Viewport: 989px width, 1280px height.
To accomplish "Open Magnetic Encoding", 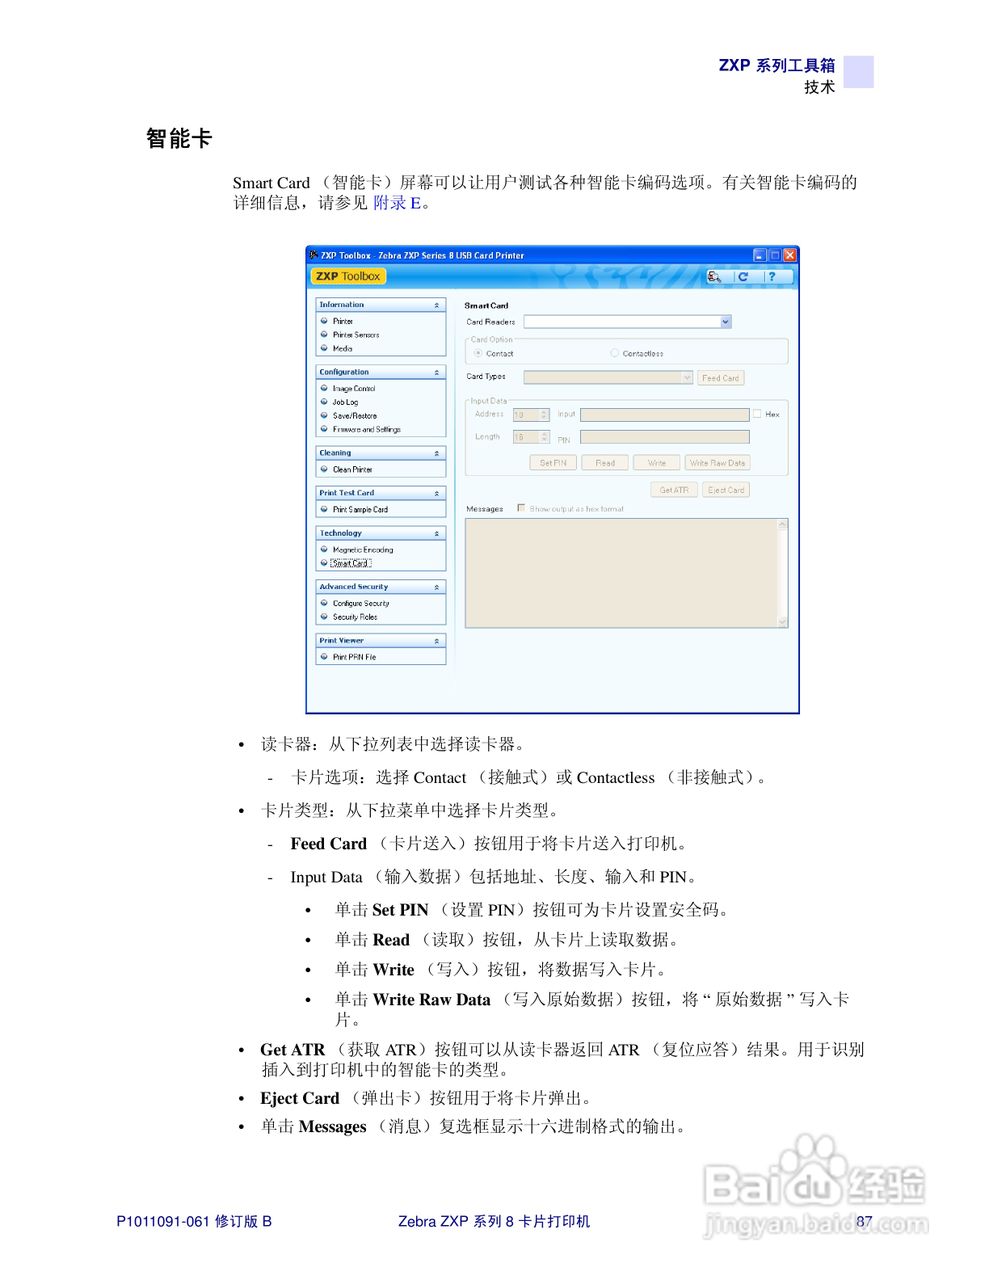I will pyautogui.click(x=363, y=550).
